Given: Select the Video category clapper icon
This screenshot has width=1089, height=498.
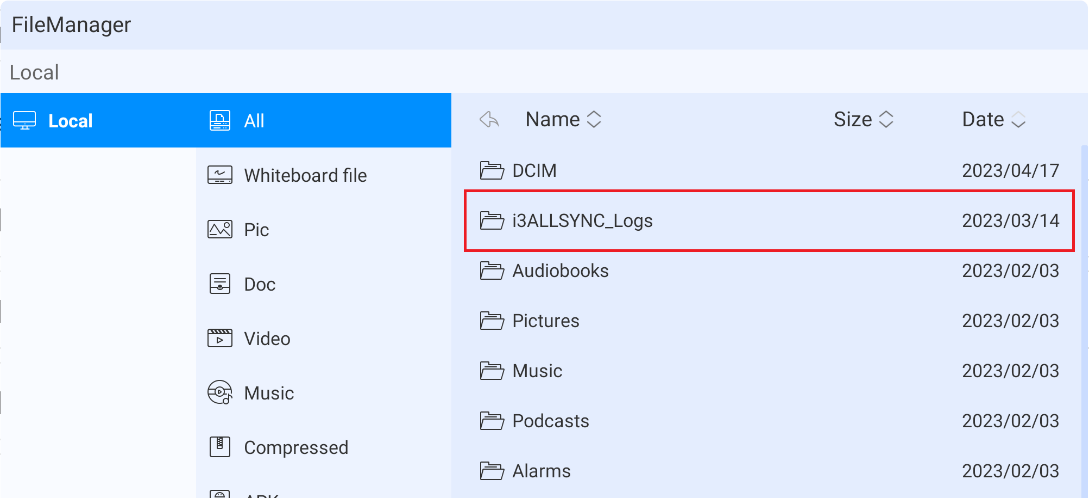Looking at the screenshot, I should [x=220, y=338].
